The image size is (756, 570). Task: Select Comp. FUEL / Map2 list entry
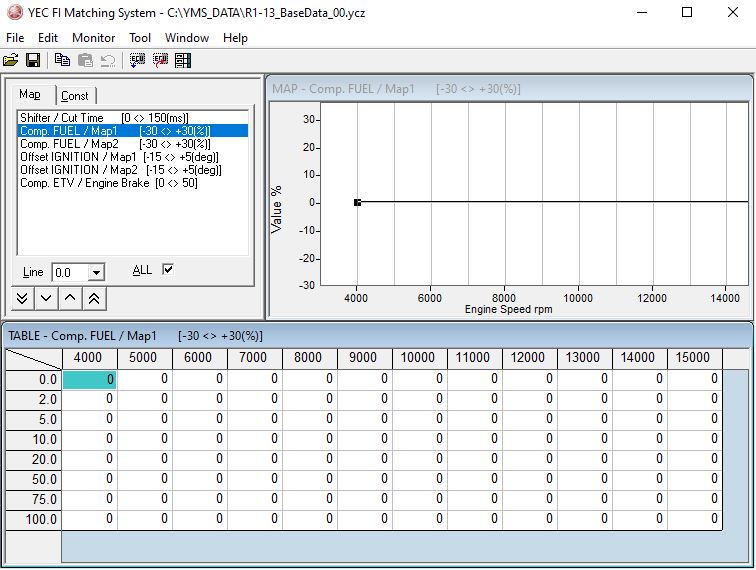133,144
